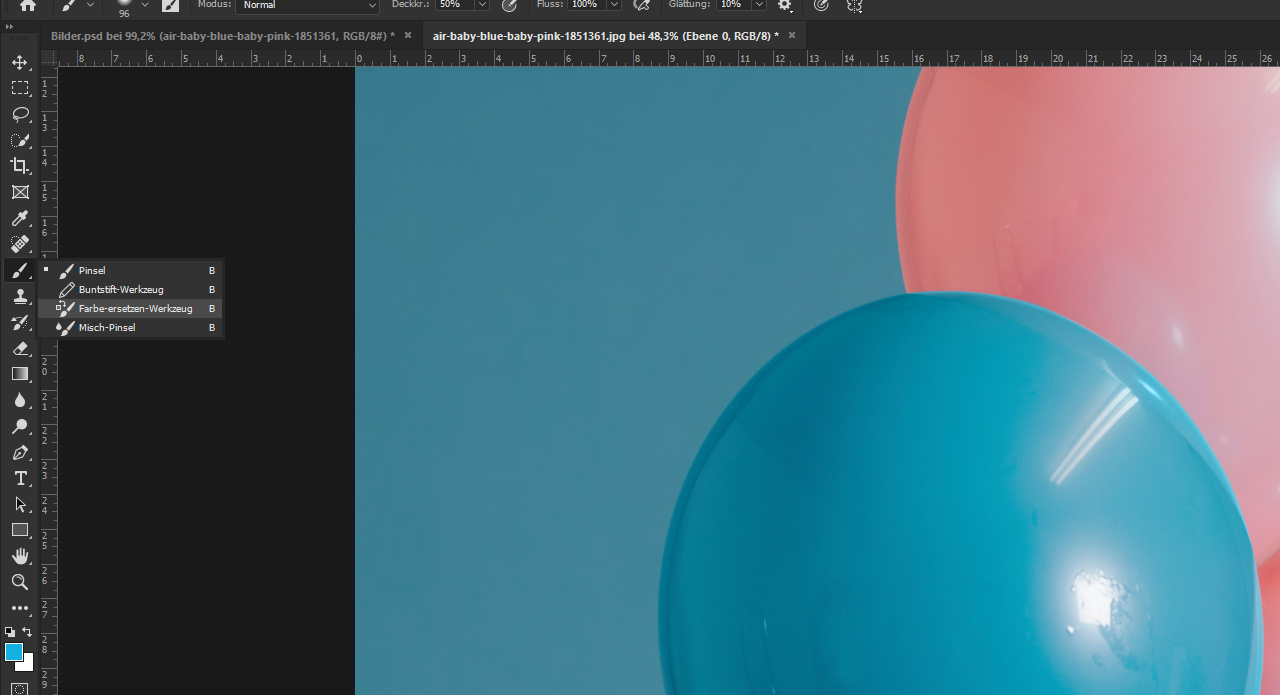Select the Crop tool
Screen dimensions: 1280x695
[x=20, y=166]
